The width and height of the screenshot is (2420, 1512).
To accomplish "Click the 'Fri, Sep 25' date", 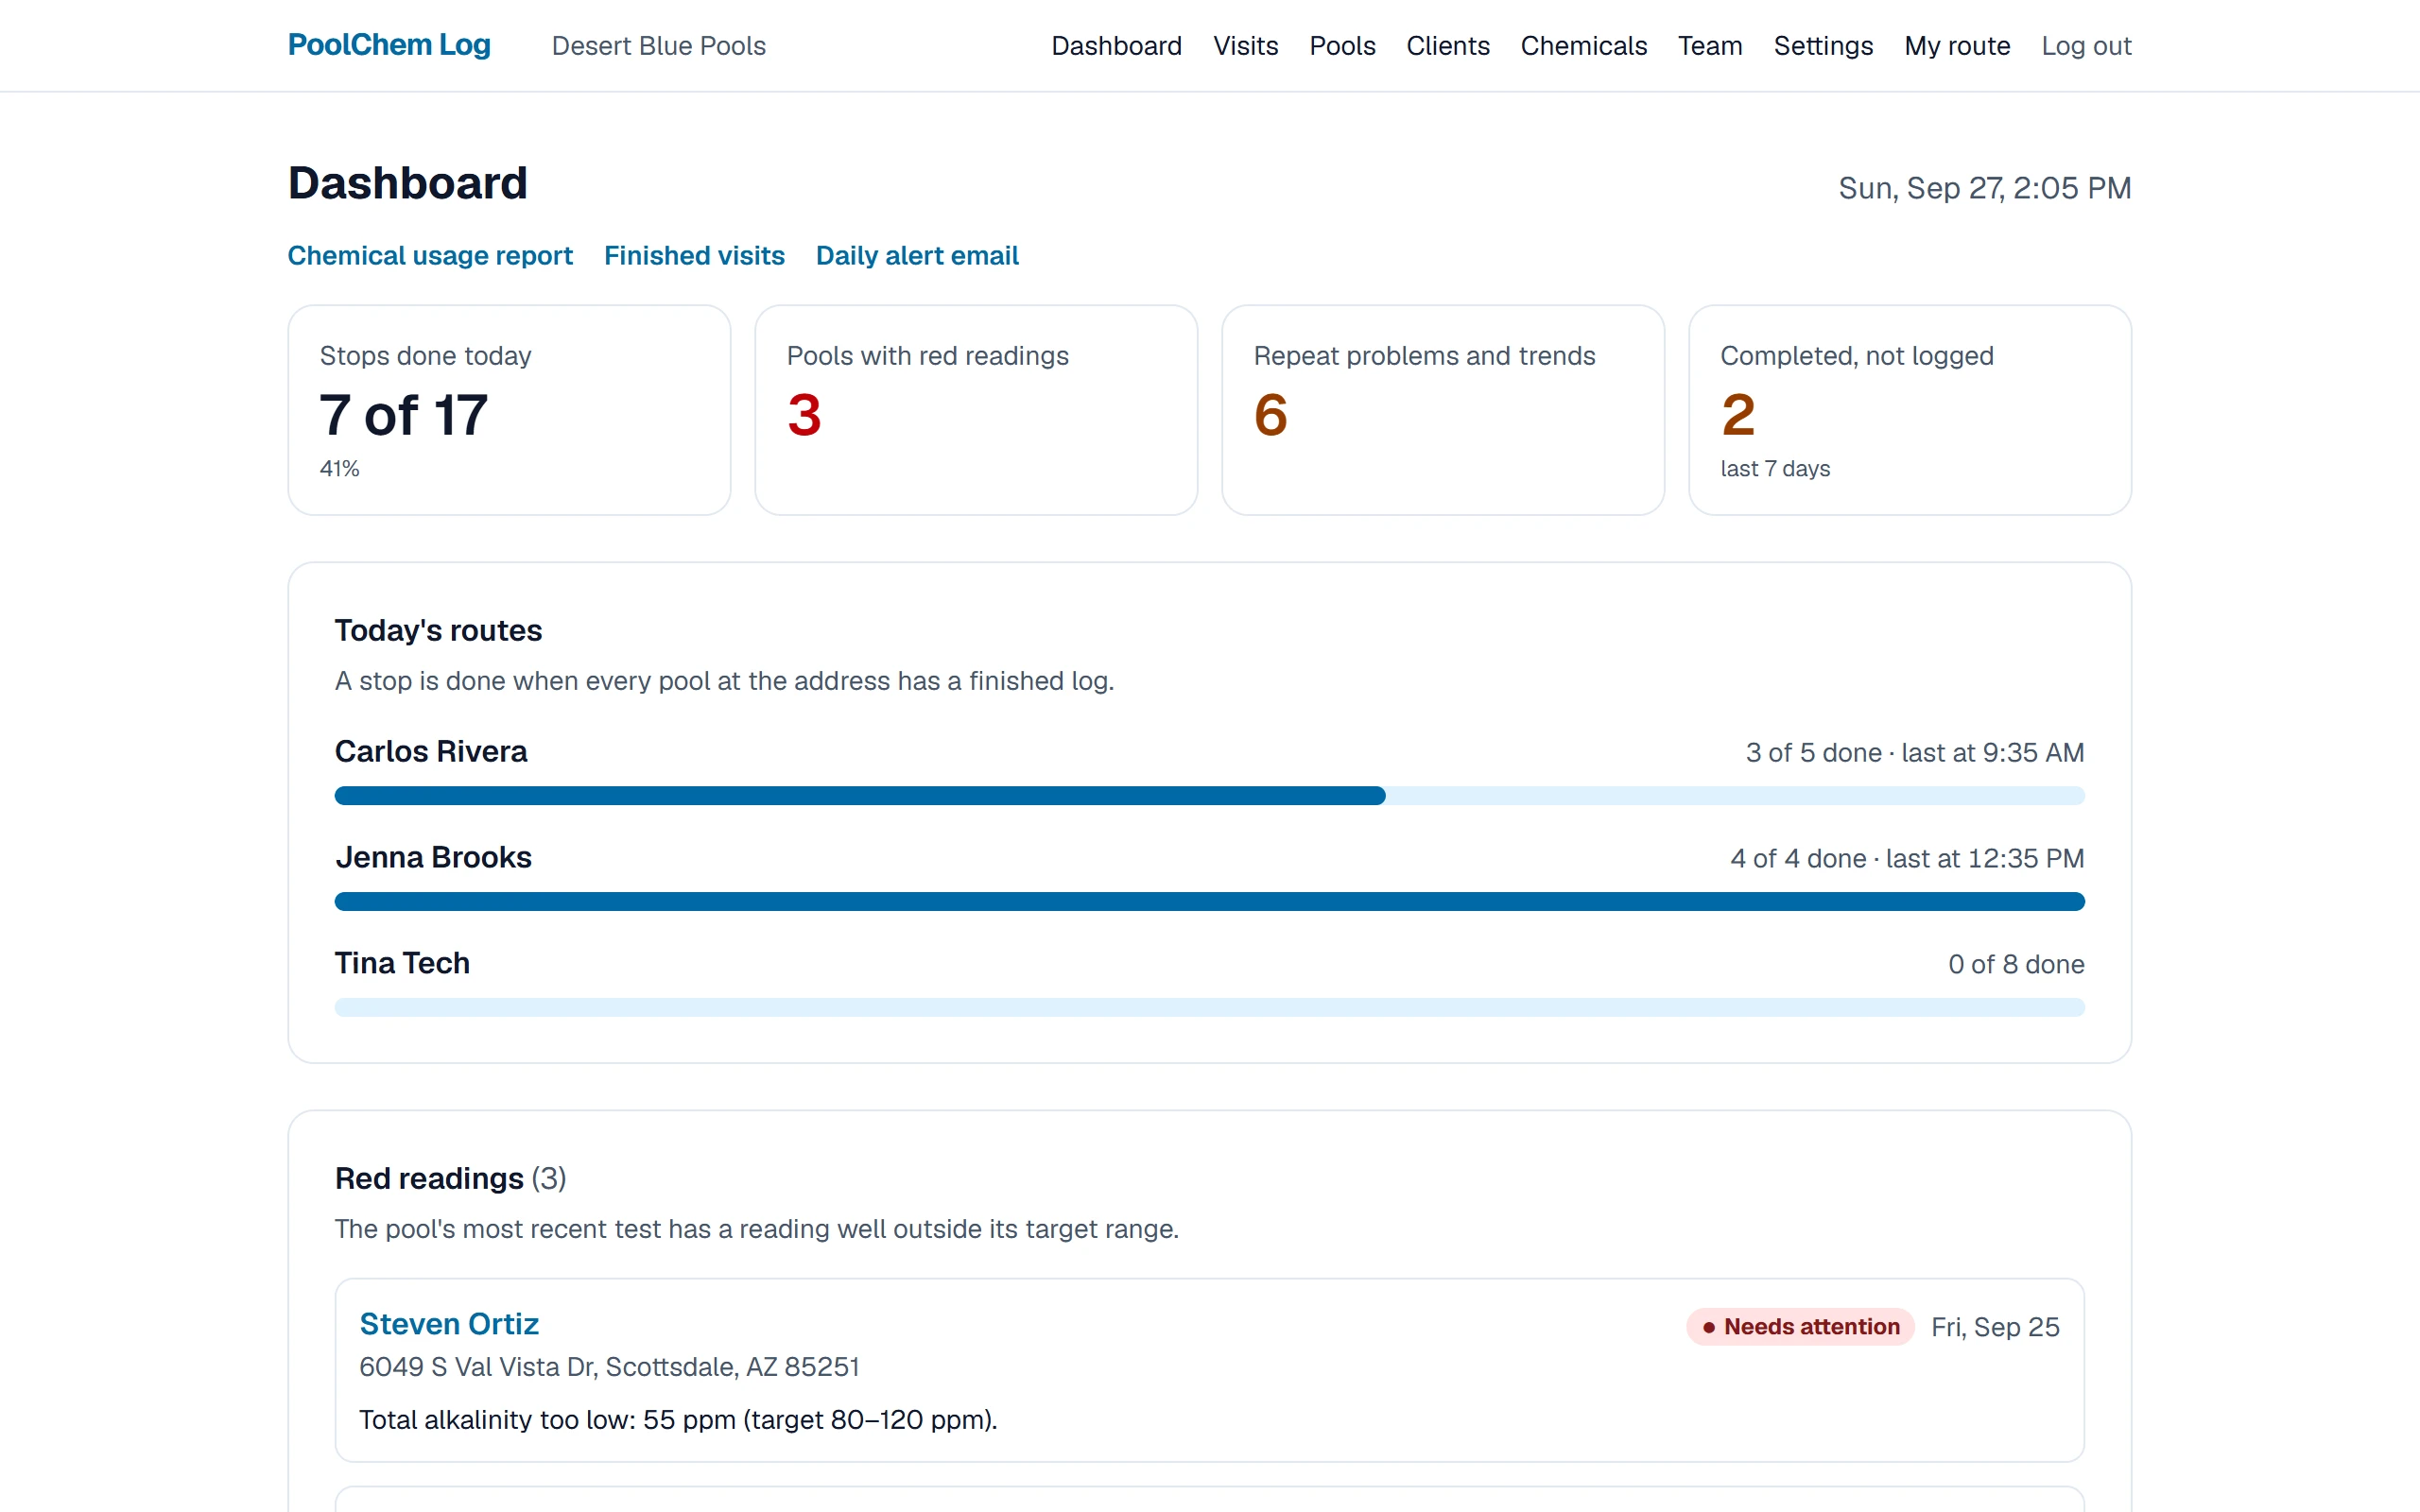I will 1995,1327.
